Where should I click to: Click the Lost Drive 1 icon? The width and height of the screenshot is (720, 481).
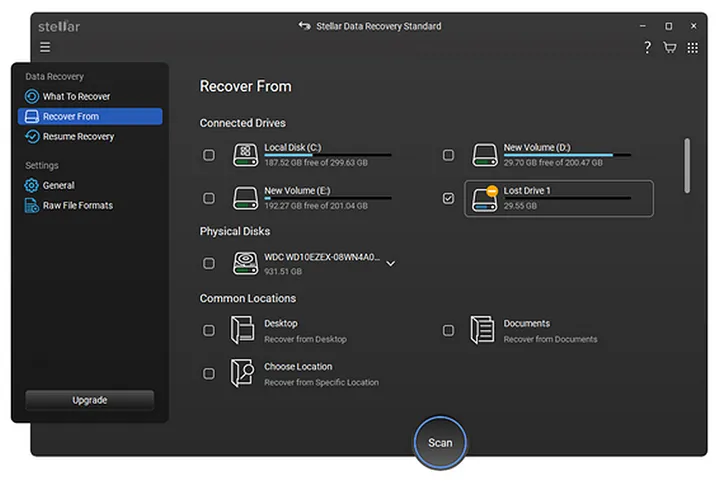[485, 197]
